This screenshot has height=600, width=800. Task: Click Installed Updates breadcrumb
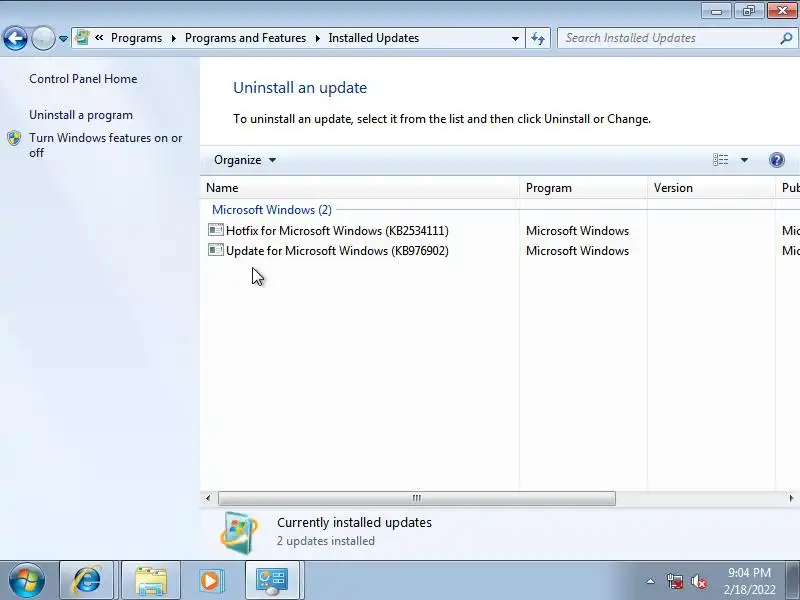coord(373,38)
